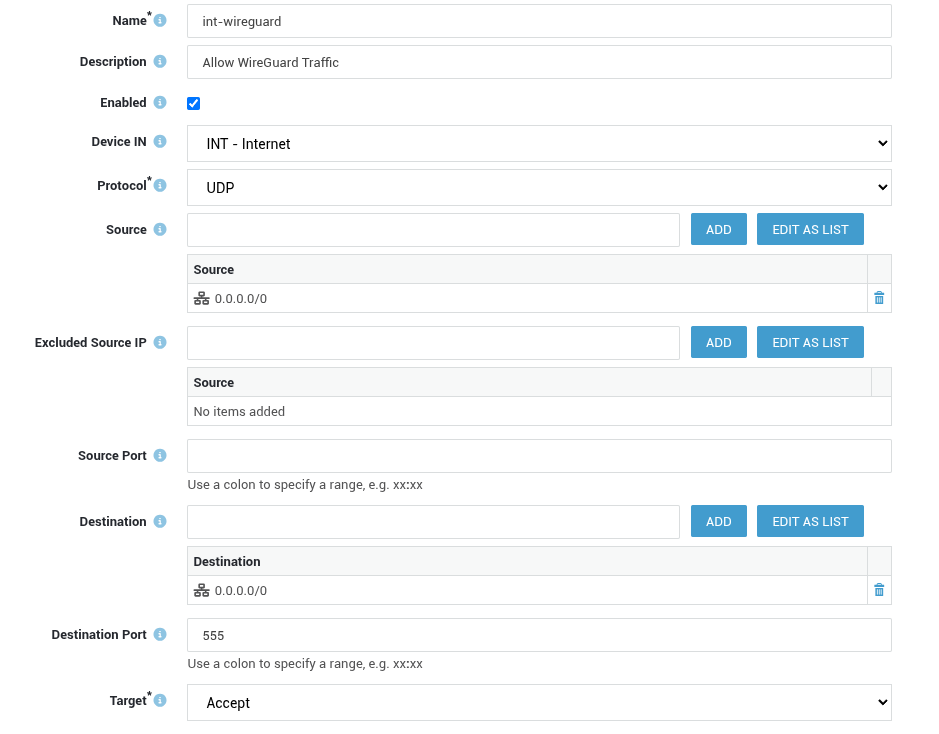Image resolution: width=939 pixels, height=734 pixels.
Task: Uncheck the Enabled checkbox
Action: (x=193, y=103)
